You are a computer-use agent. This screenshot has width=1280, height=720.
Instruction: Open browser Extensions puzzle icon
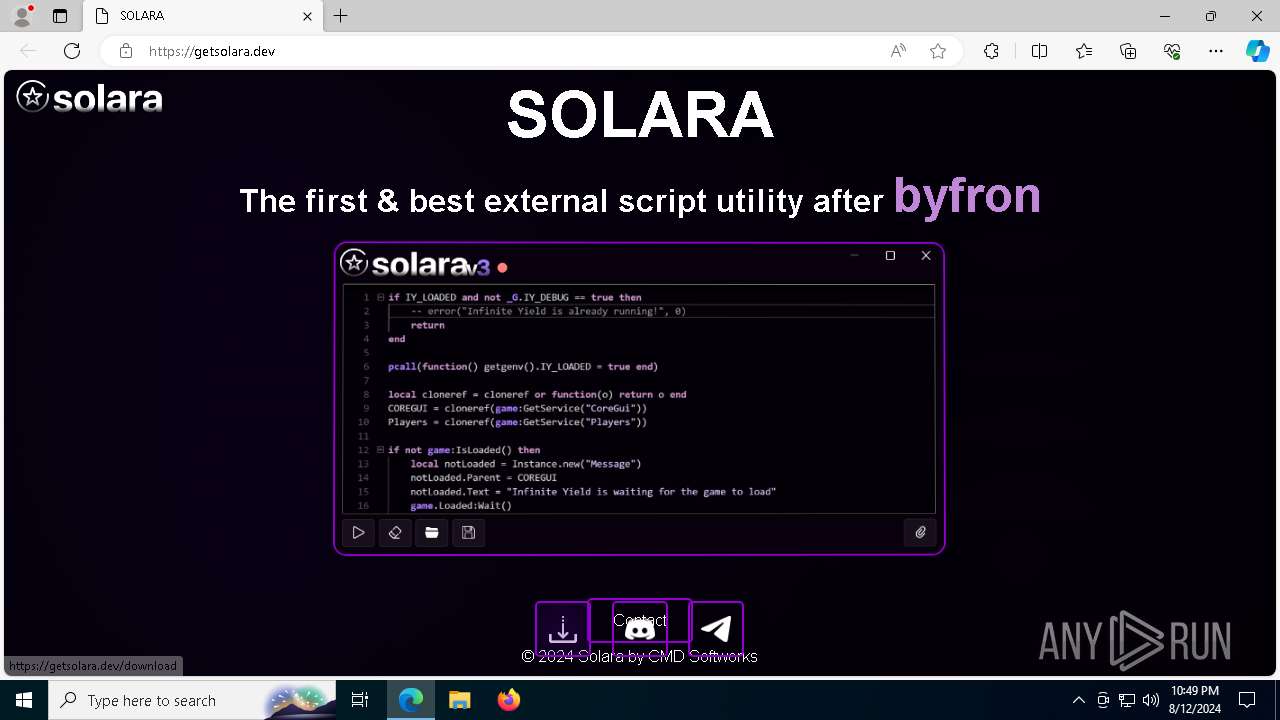tap(991, 51)
